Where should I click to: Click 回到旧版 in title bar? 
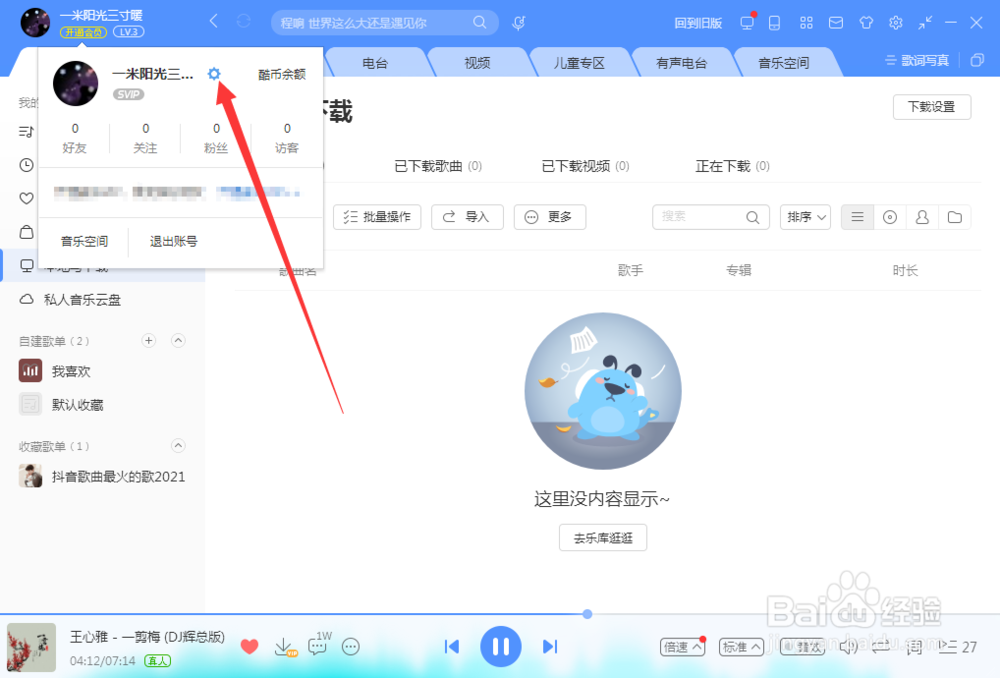[x=698, y=24]
